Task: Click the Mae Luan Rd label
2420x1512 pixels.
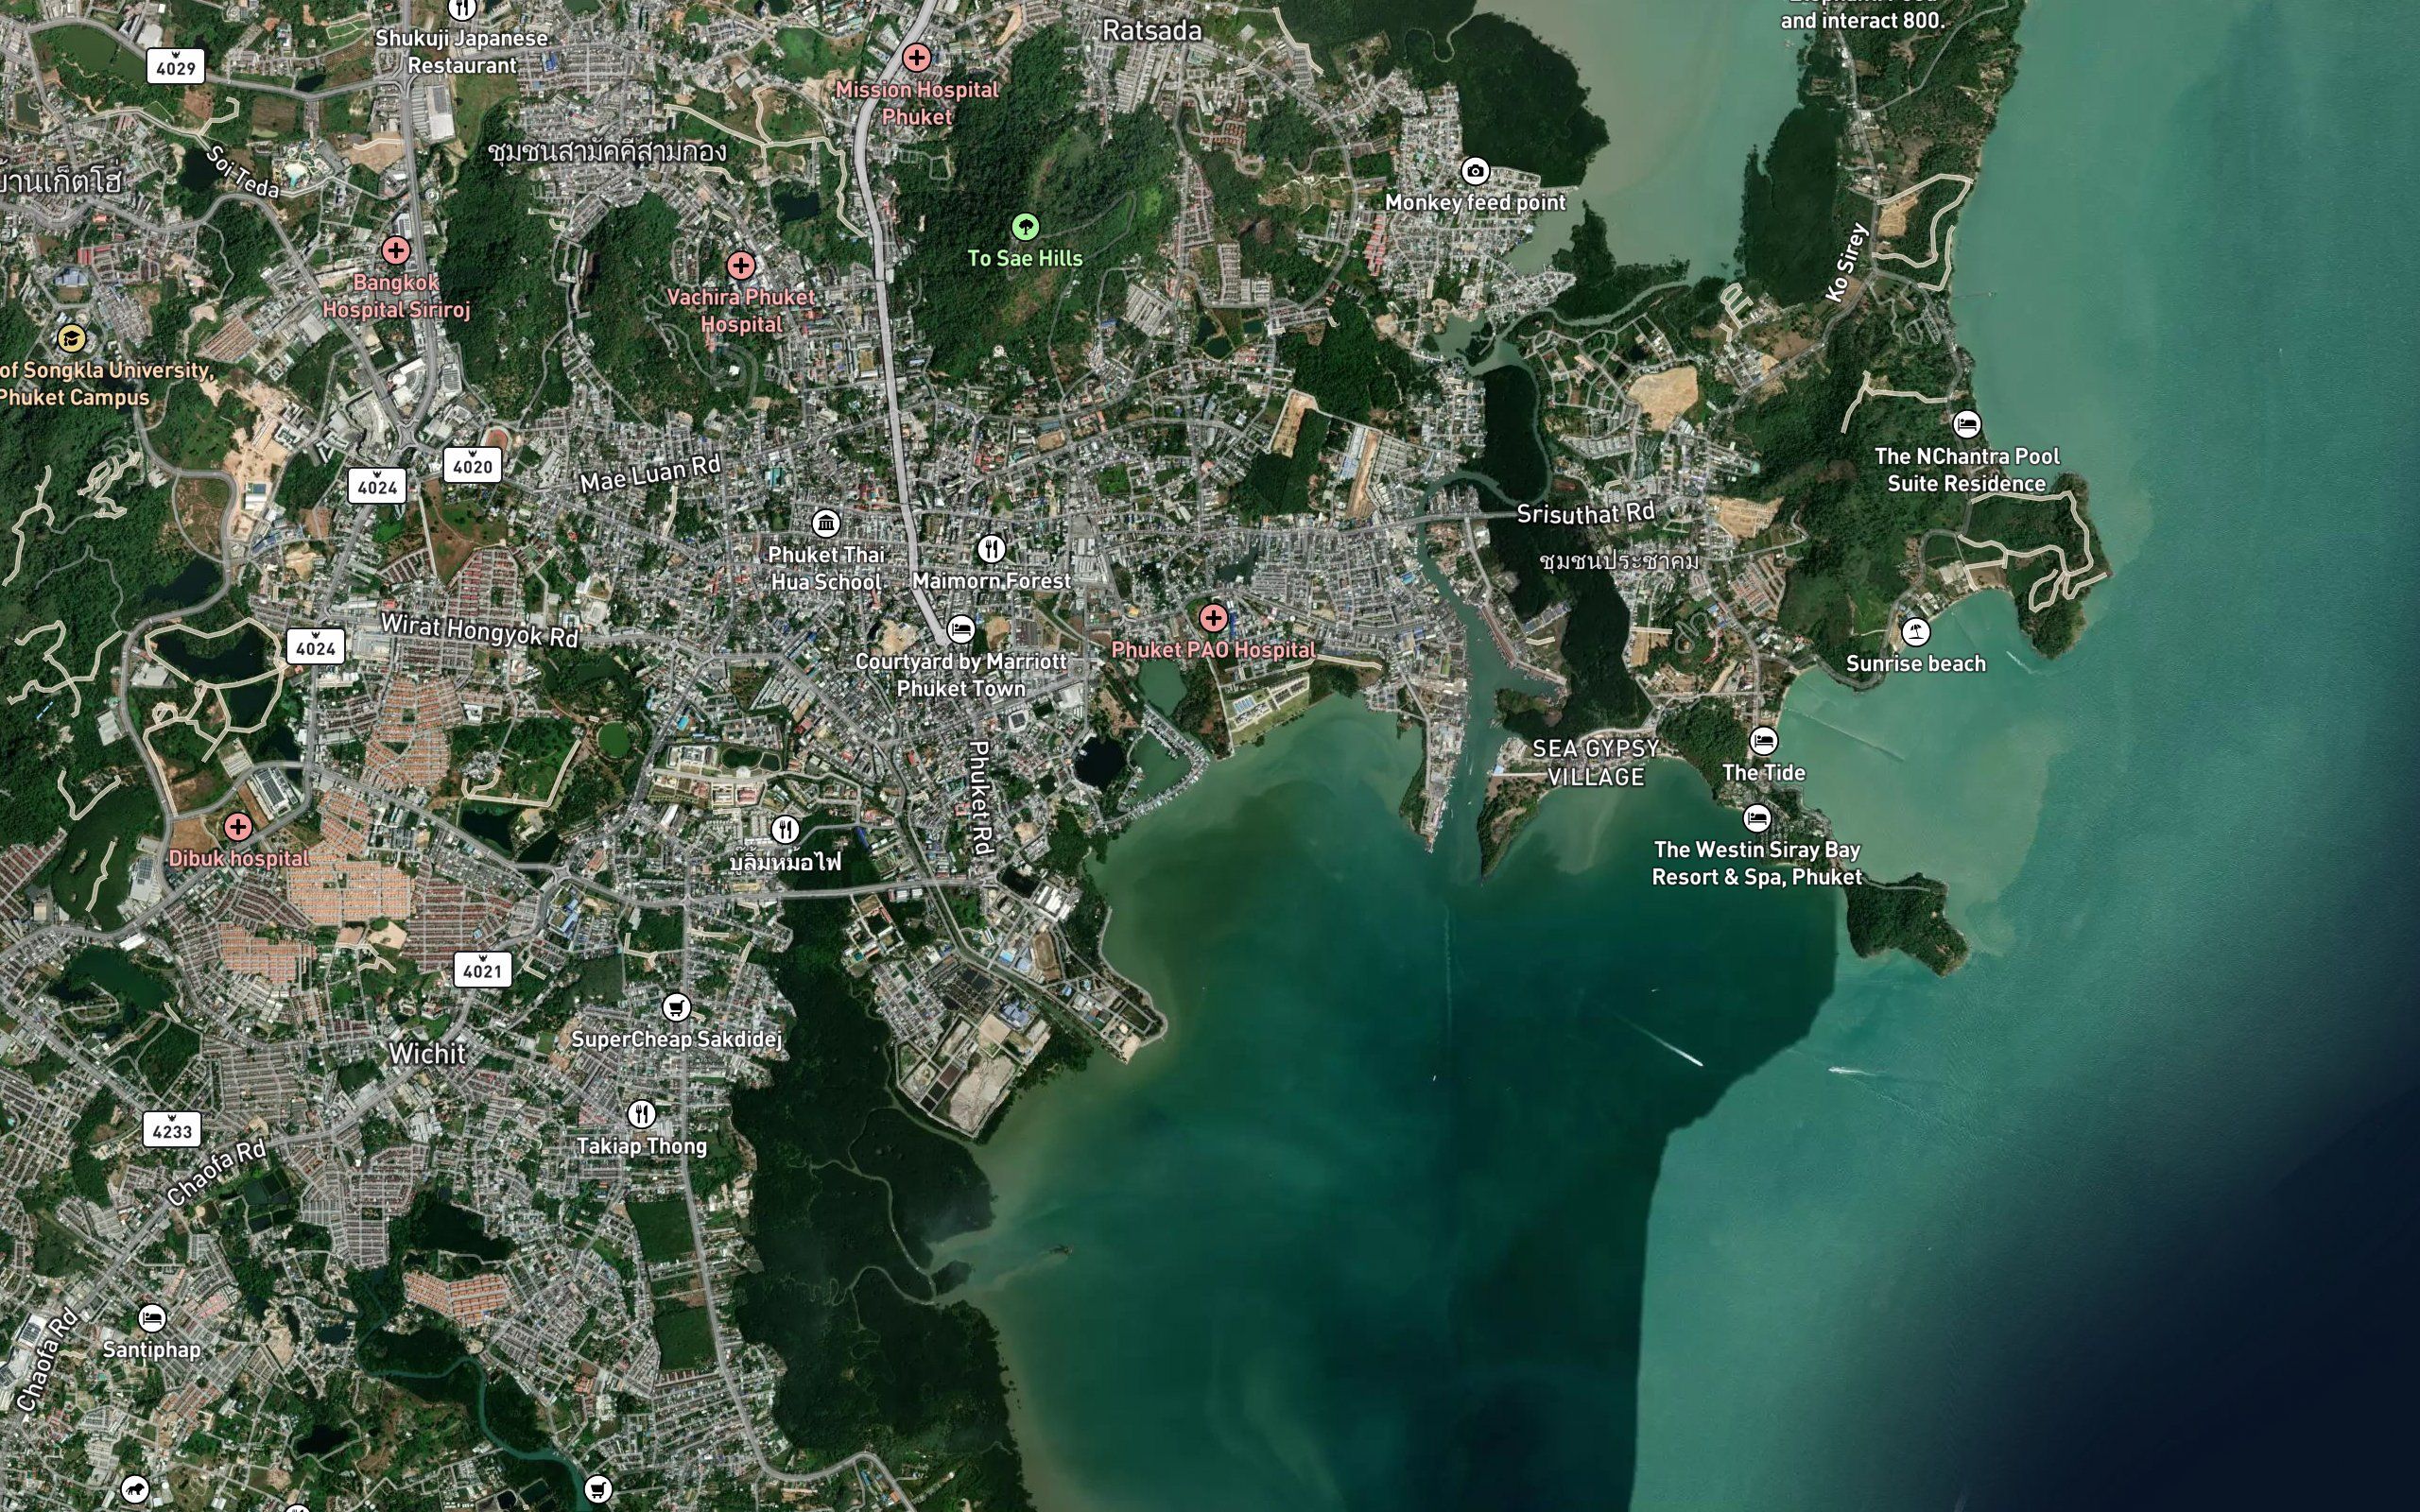Action: click(x=651, y=474)
